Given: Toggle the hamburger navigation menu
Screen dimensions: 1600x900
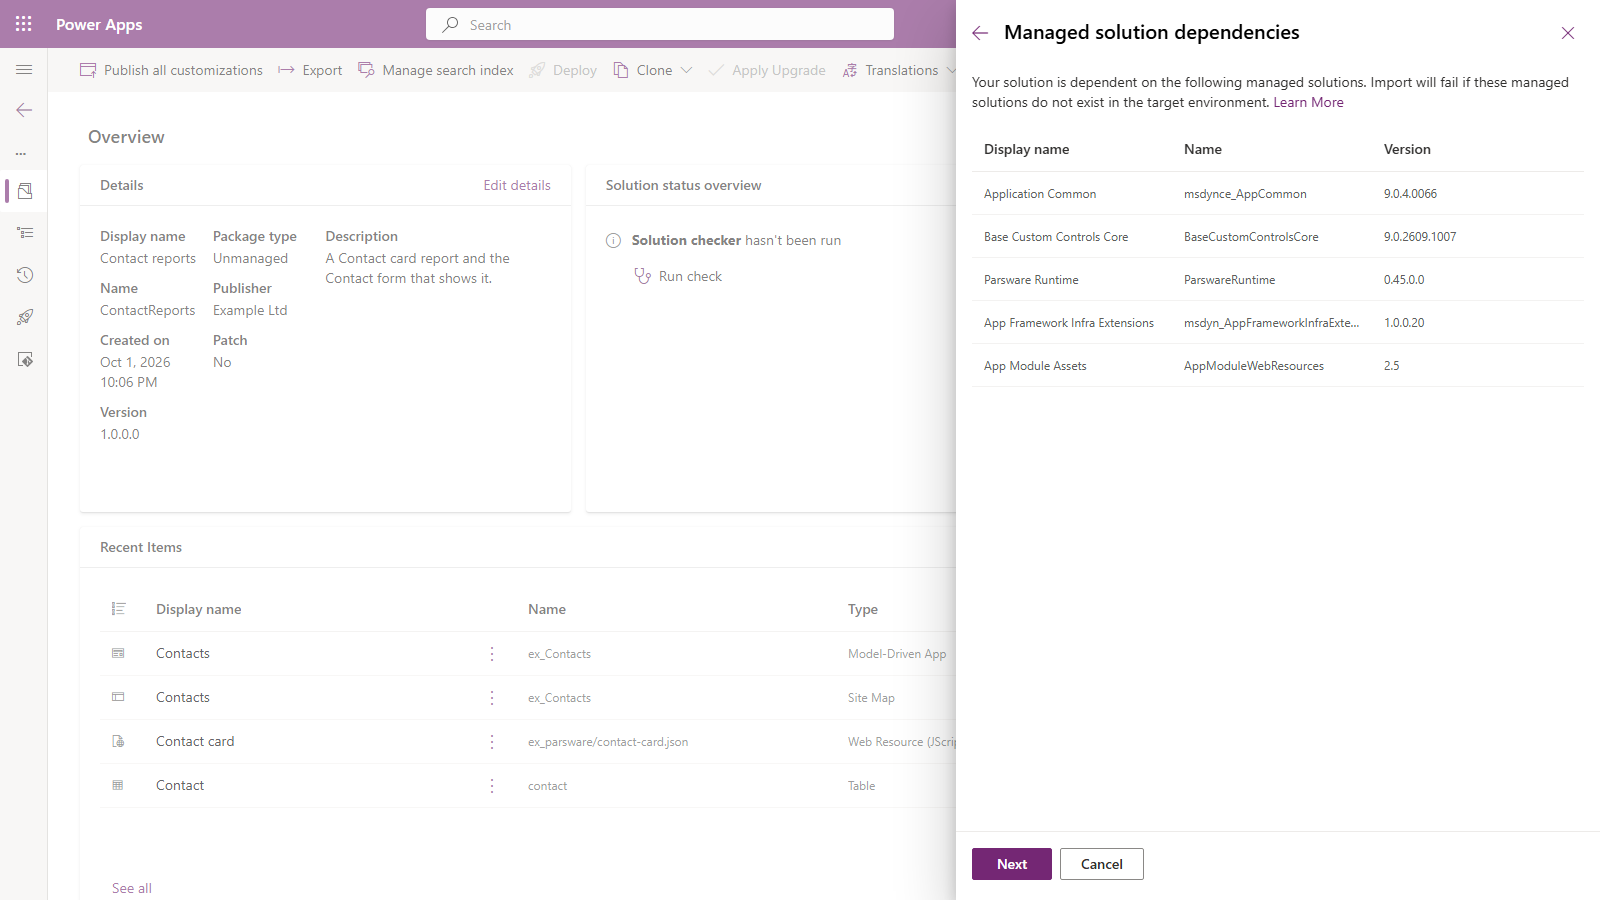Looking at the screenshot, I should (x=24, y=70).
